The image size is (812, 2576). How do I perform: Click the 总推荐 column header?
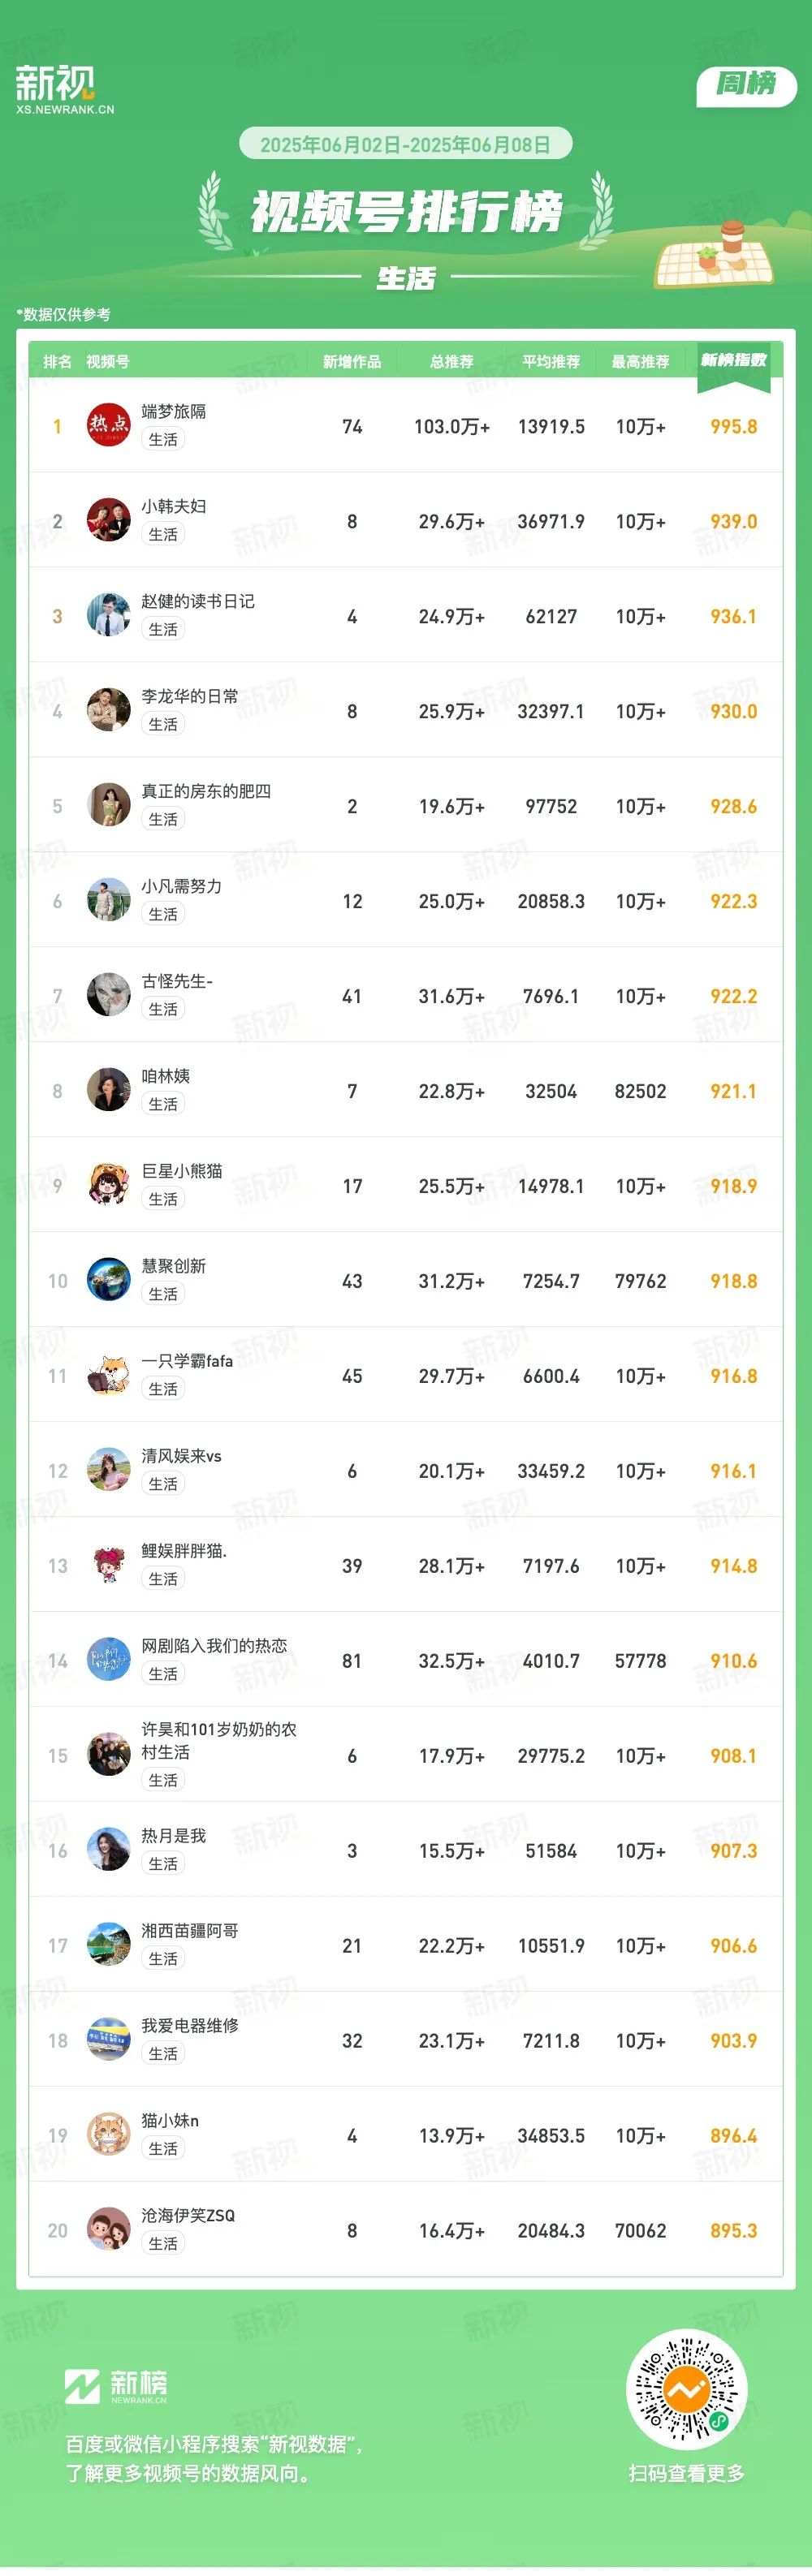pyautogui.click(x=451, y=361)
